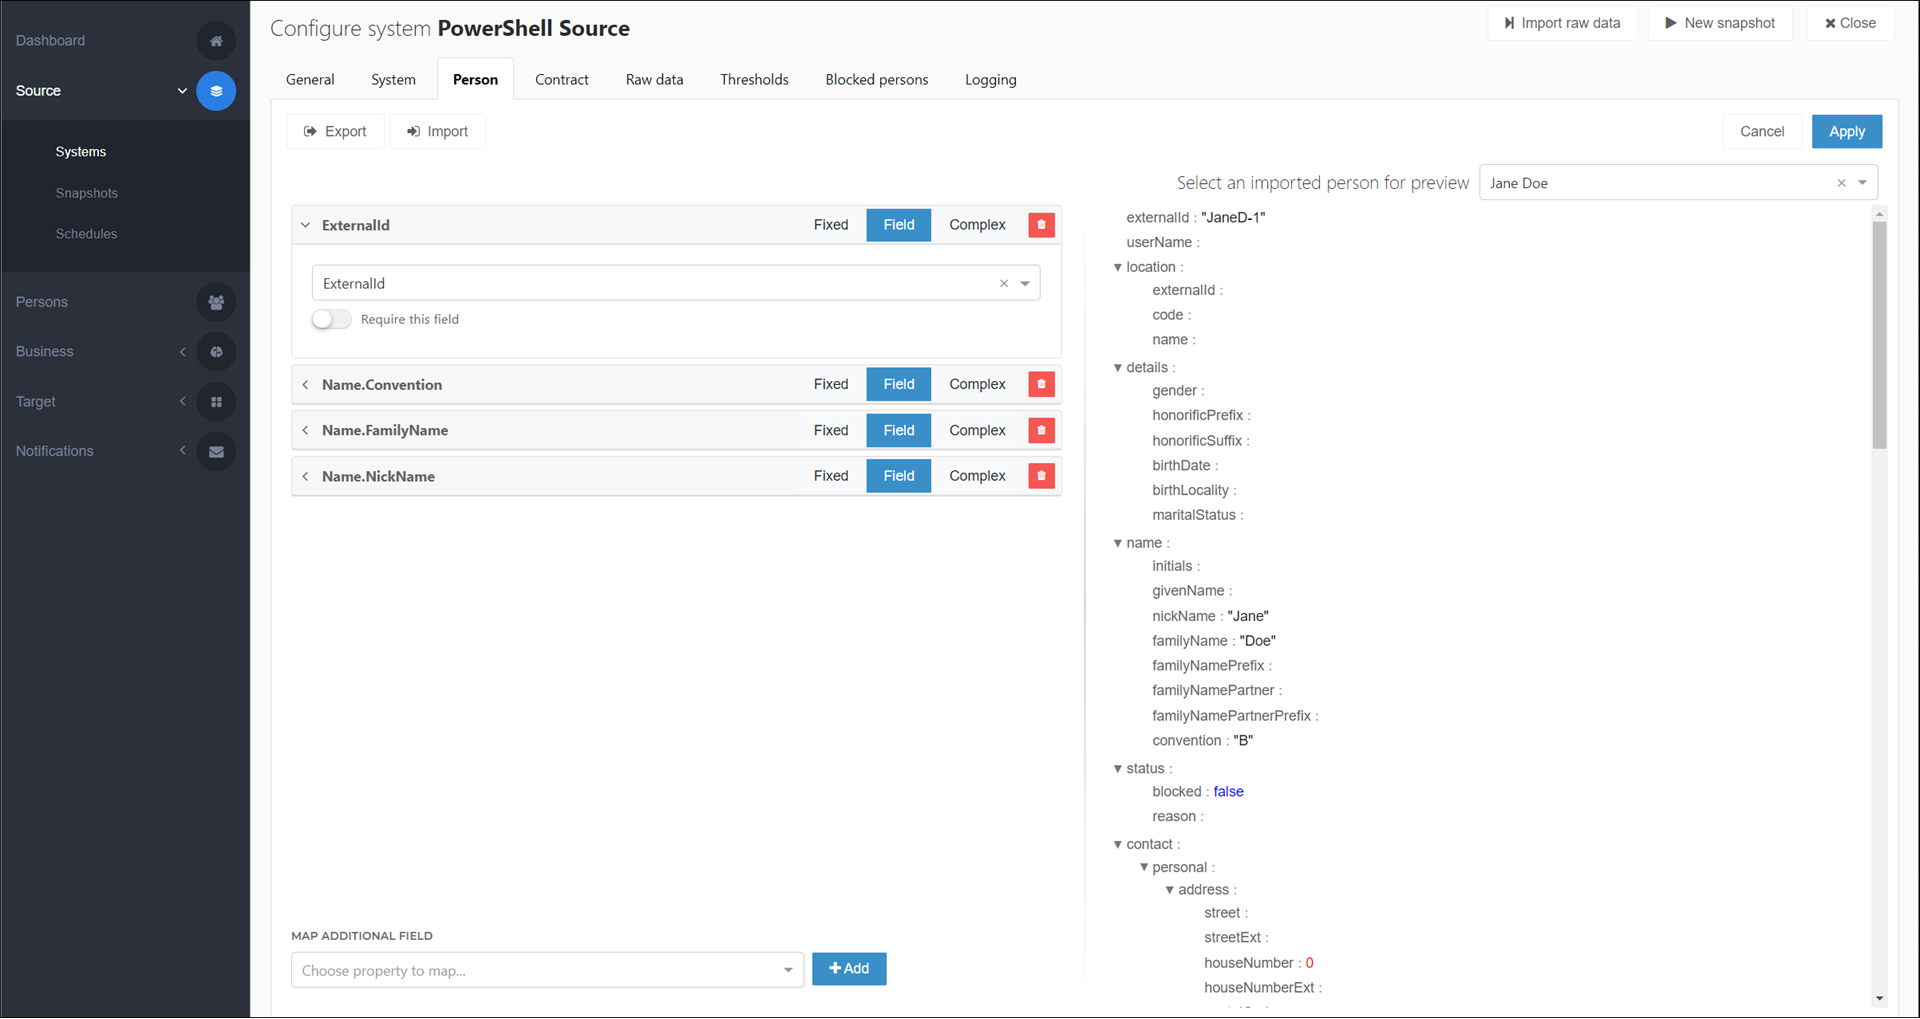This screenshot has height=1019, width=1920.
Task: Switch to the Blocked persons tab
Action: click(x=877, y=80)
